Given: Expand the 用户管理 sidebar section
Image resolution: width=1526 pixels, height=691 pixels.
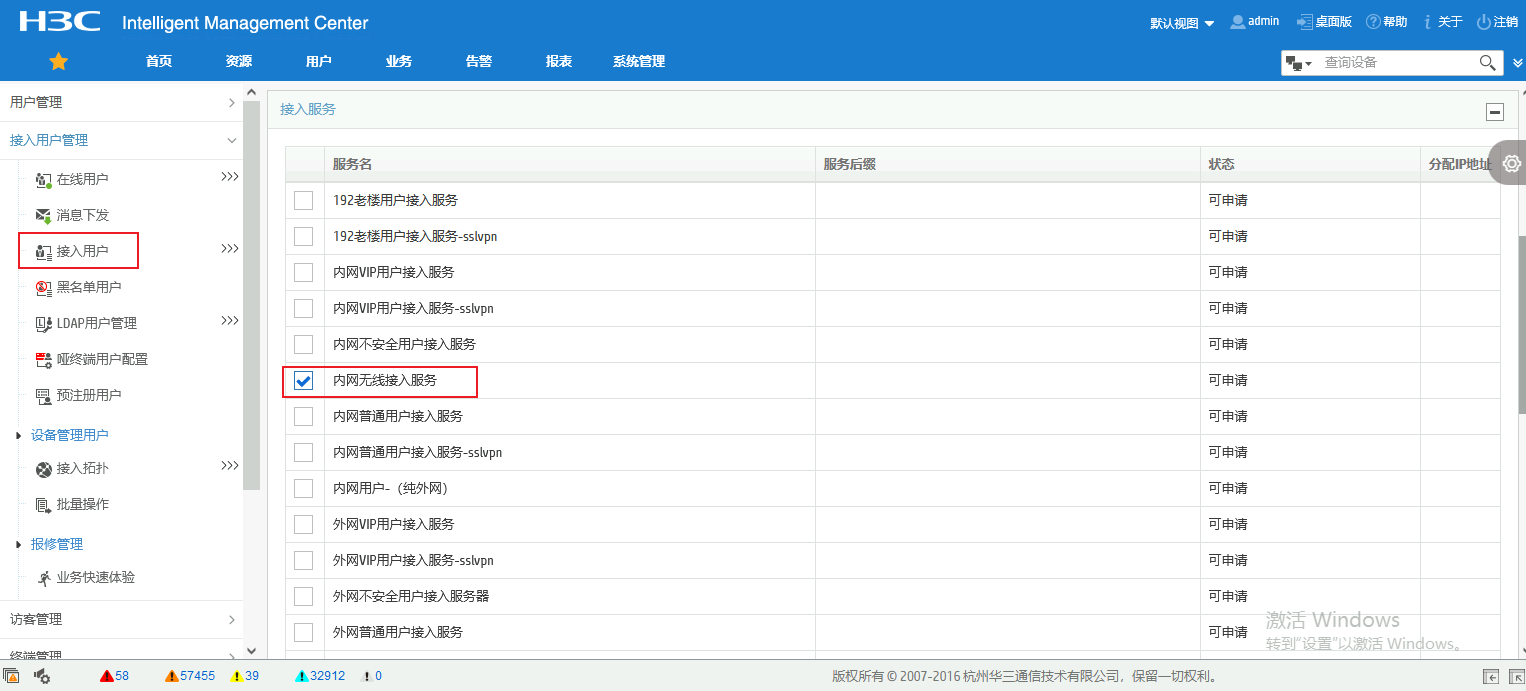Looking at the screenshot, I should point(121,102).
